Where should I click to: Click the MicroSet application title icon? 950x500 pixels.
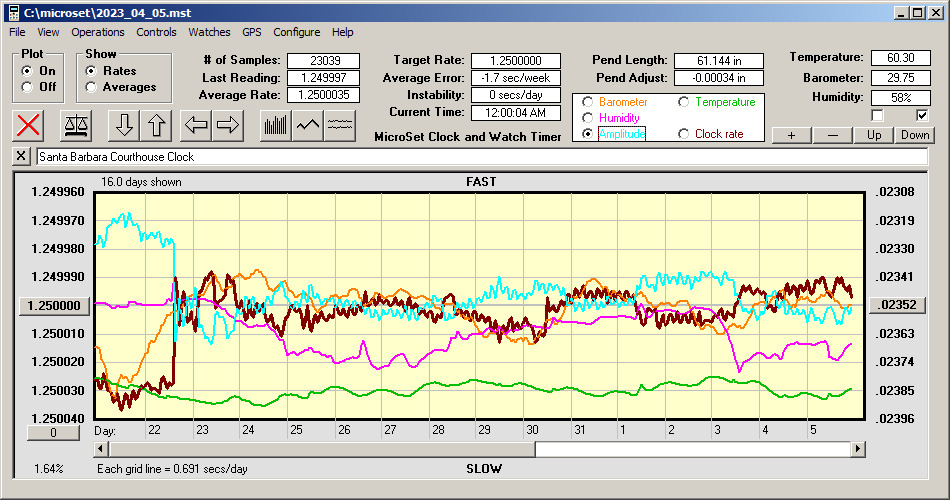pyautogui.click(x=13, y=13)
